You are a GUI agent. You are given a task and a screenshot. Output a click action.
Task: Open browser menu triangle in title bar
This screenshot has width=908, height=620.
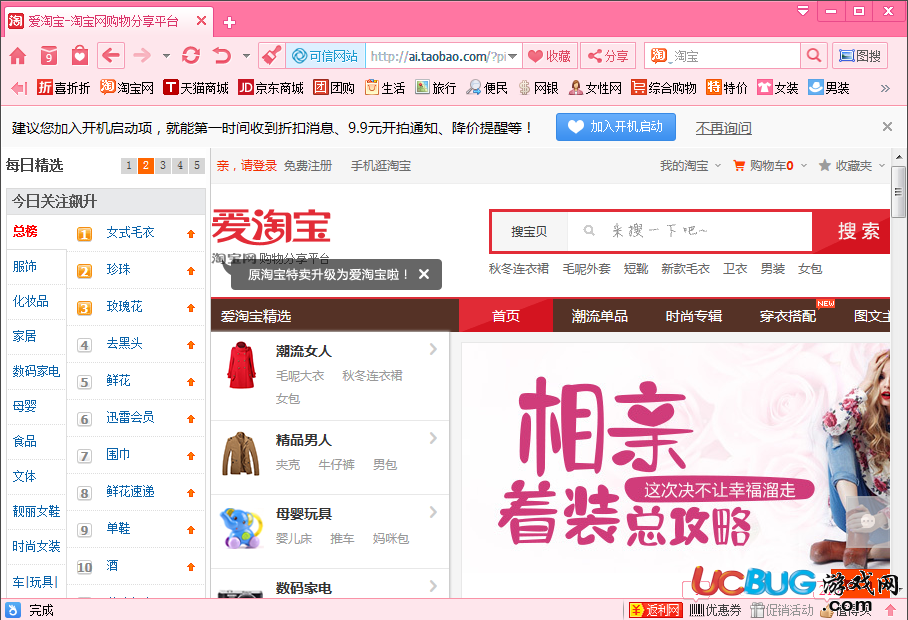click(x=803, y=10)
